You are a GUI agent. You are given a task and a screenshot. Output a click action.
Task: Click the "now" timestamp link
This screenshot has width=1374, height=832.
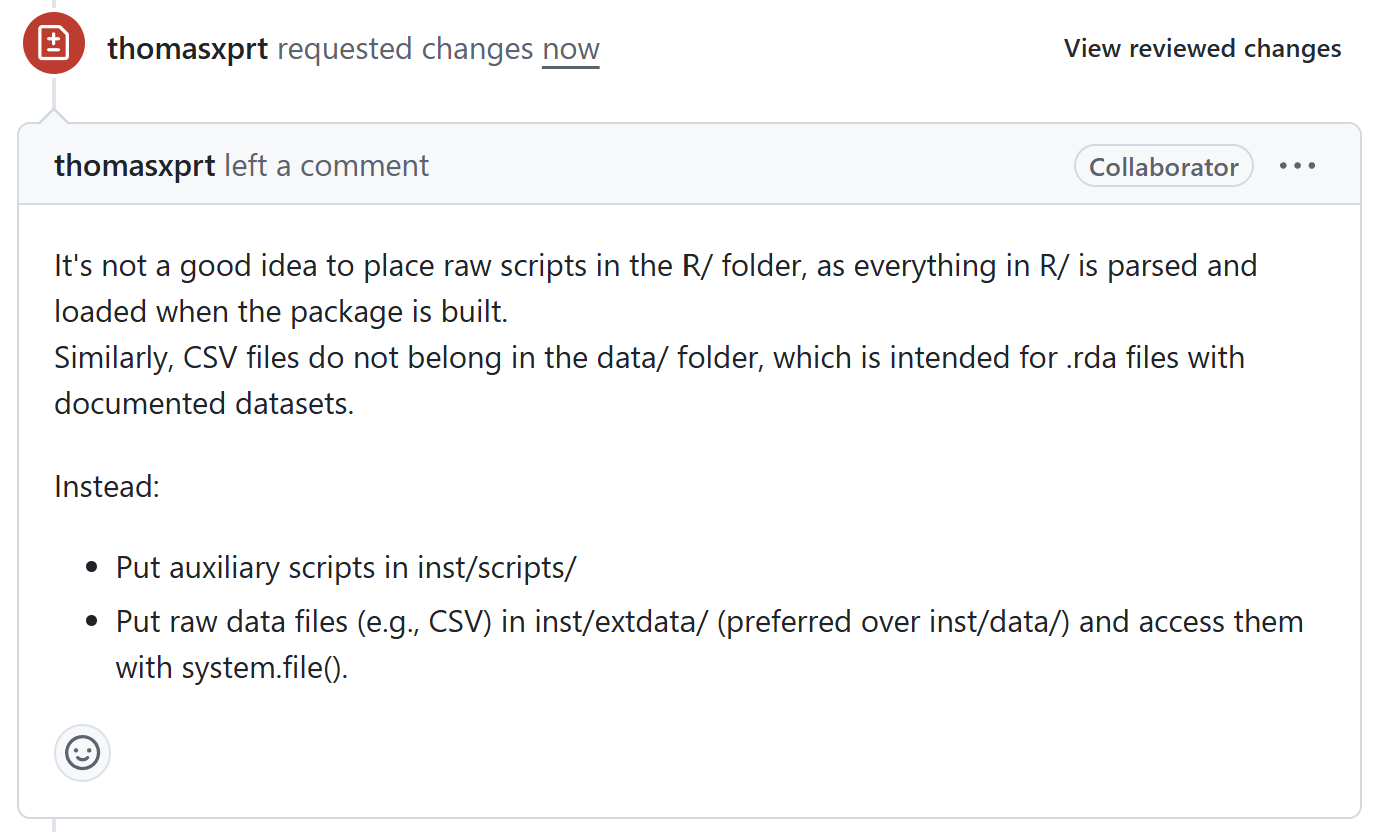coord(570,48)
